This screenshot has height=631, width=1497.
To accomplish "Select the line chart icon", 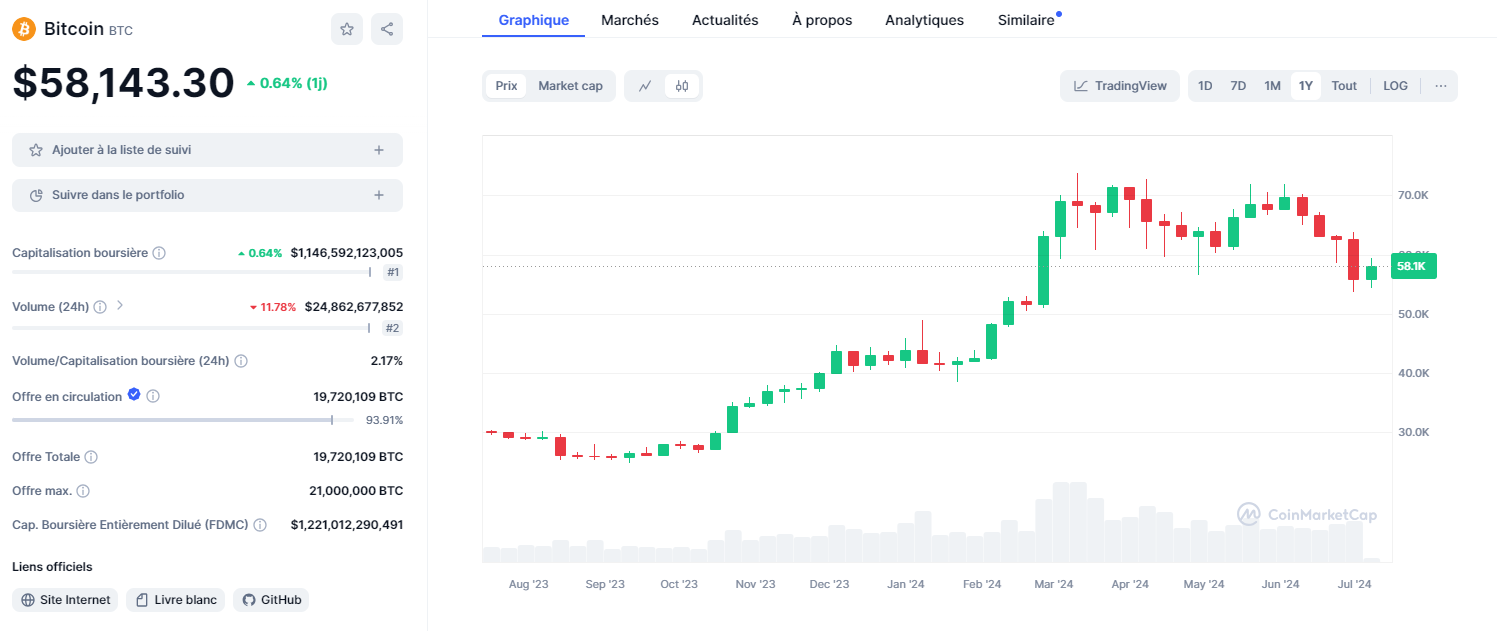I will pyautogui.click(x=645, y=86).
